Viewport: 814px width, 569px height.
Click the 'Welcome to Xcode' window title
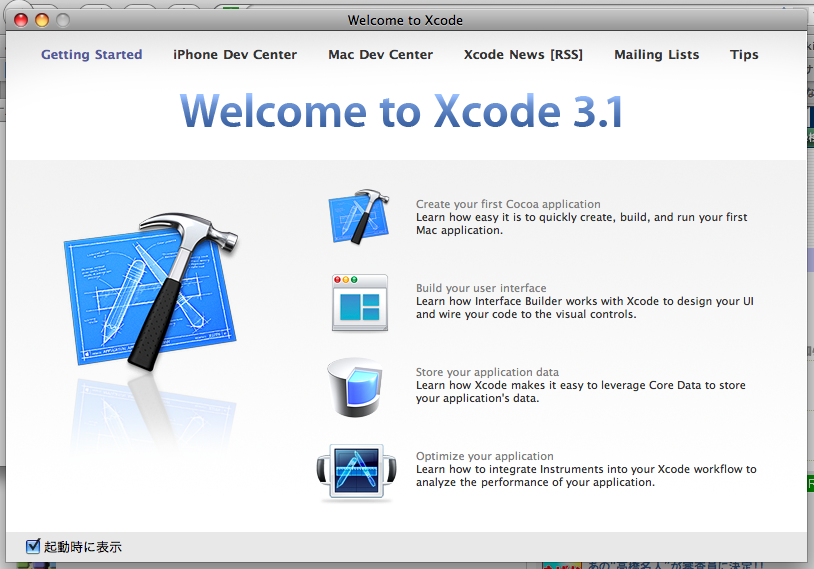tap(405, 20)
